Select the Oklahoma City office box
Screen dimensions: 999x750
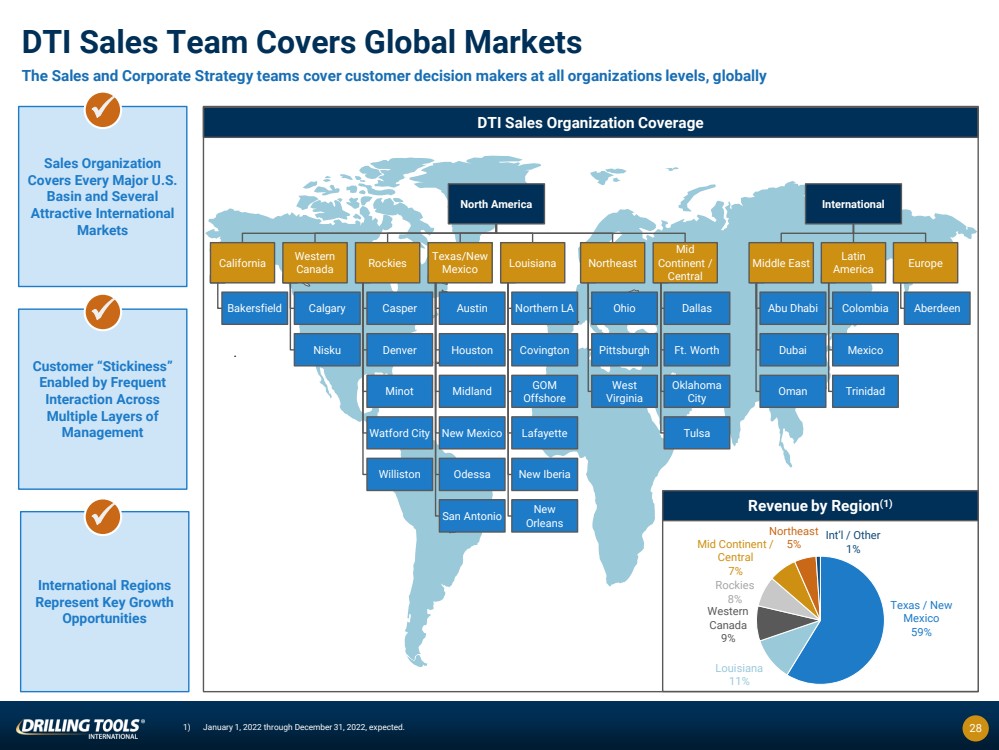click(697, 391)
